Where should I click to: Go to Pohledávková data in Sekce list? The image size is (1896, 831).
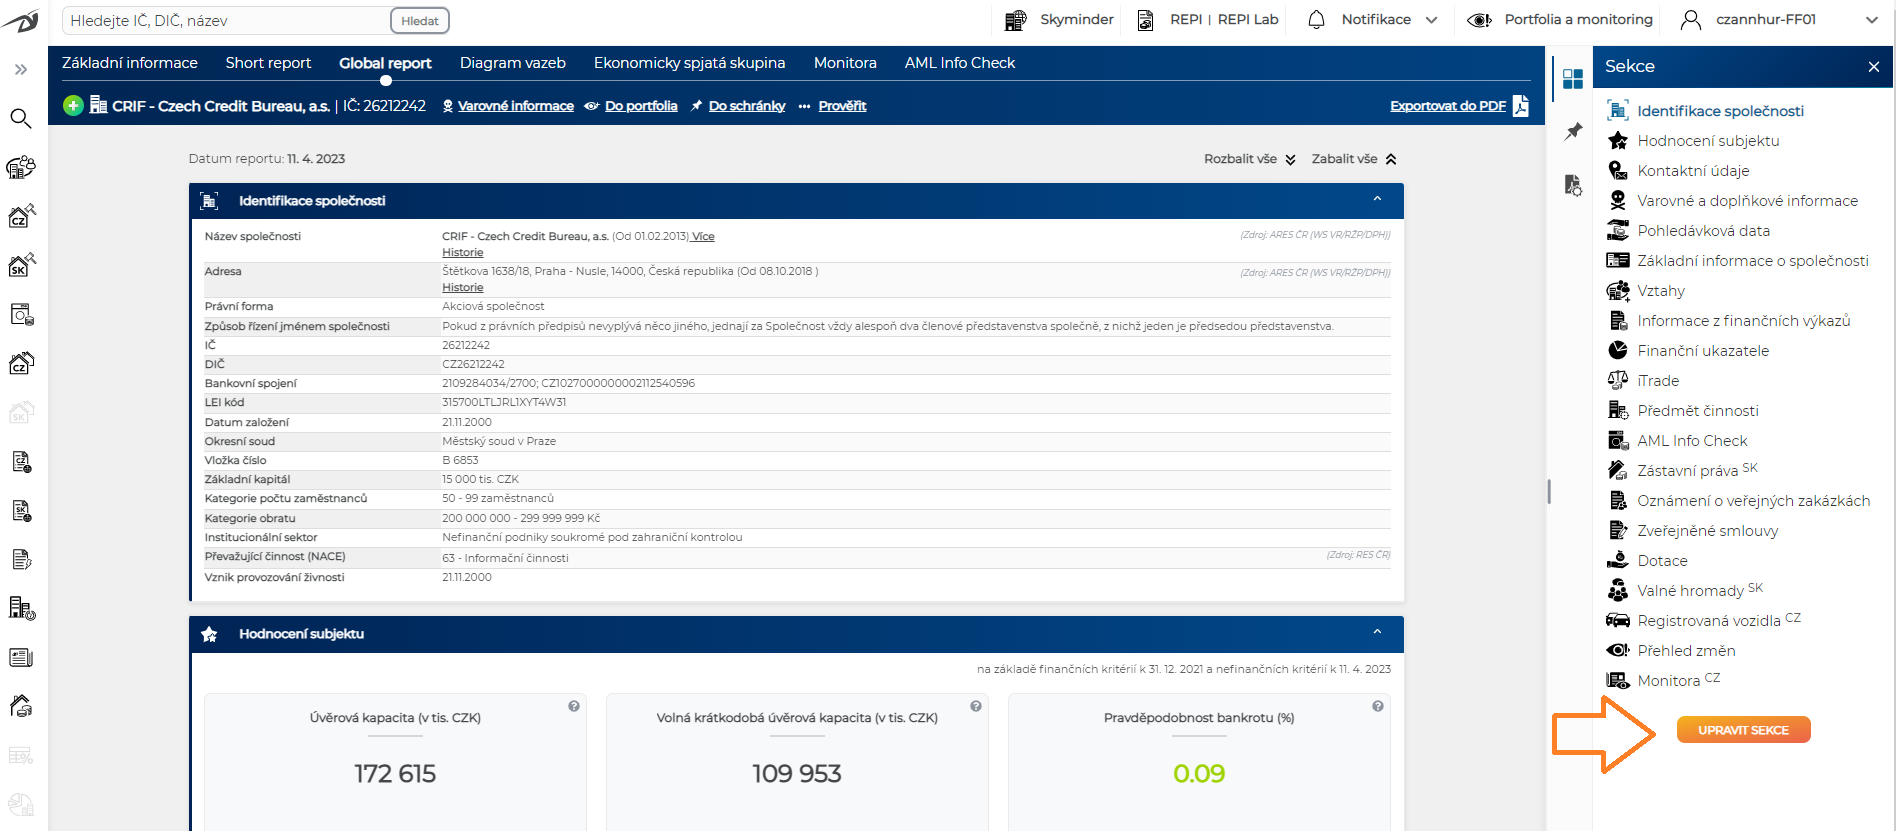(x=1703, y=231)
